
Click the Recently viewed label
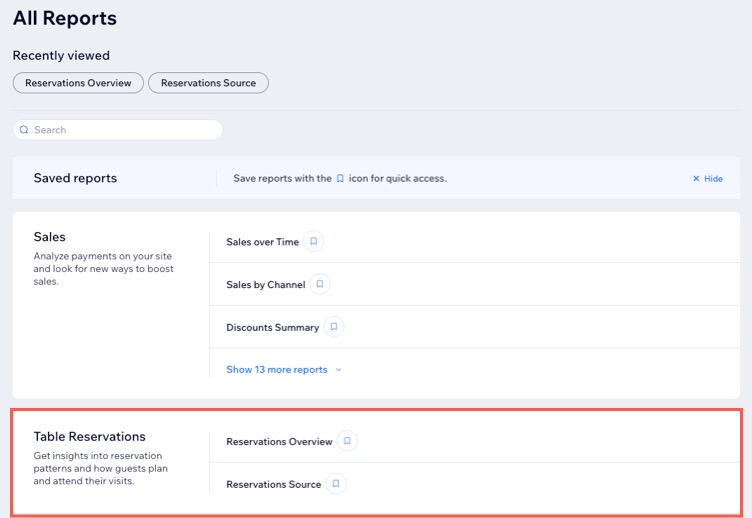click(x=61, y=56)
